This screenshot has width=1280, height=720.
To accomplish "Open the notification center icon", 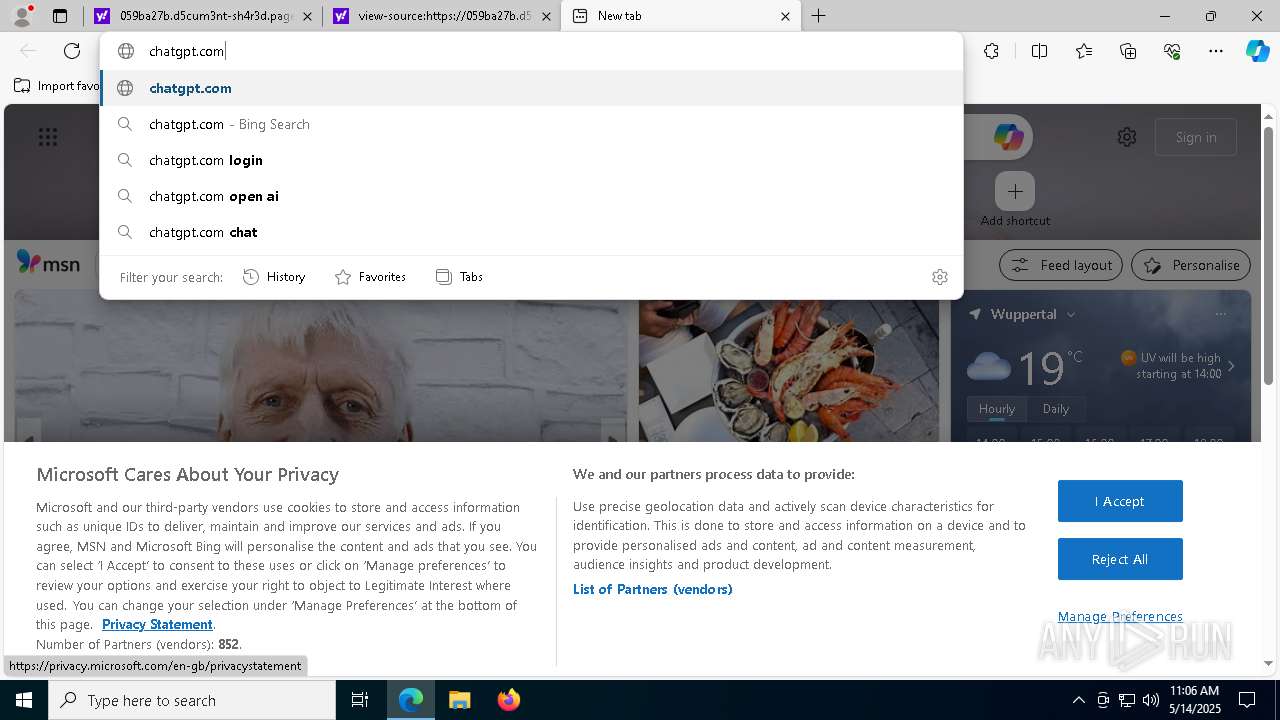I will pos(1247,700).
